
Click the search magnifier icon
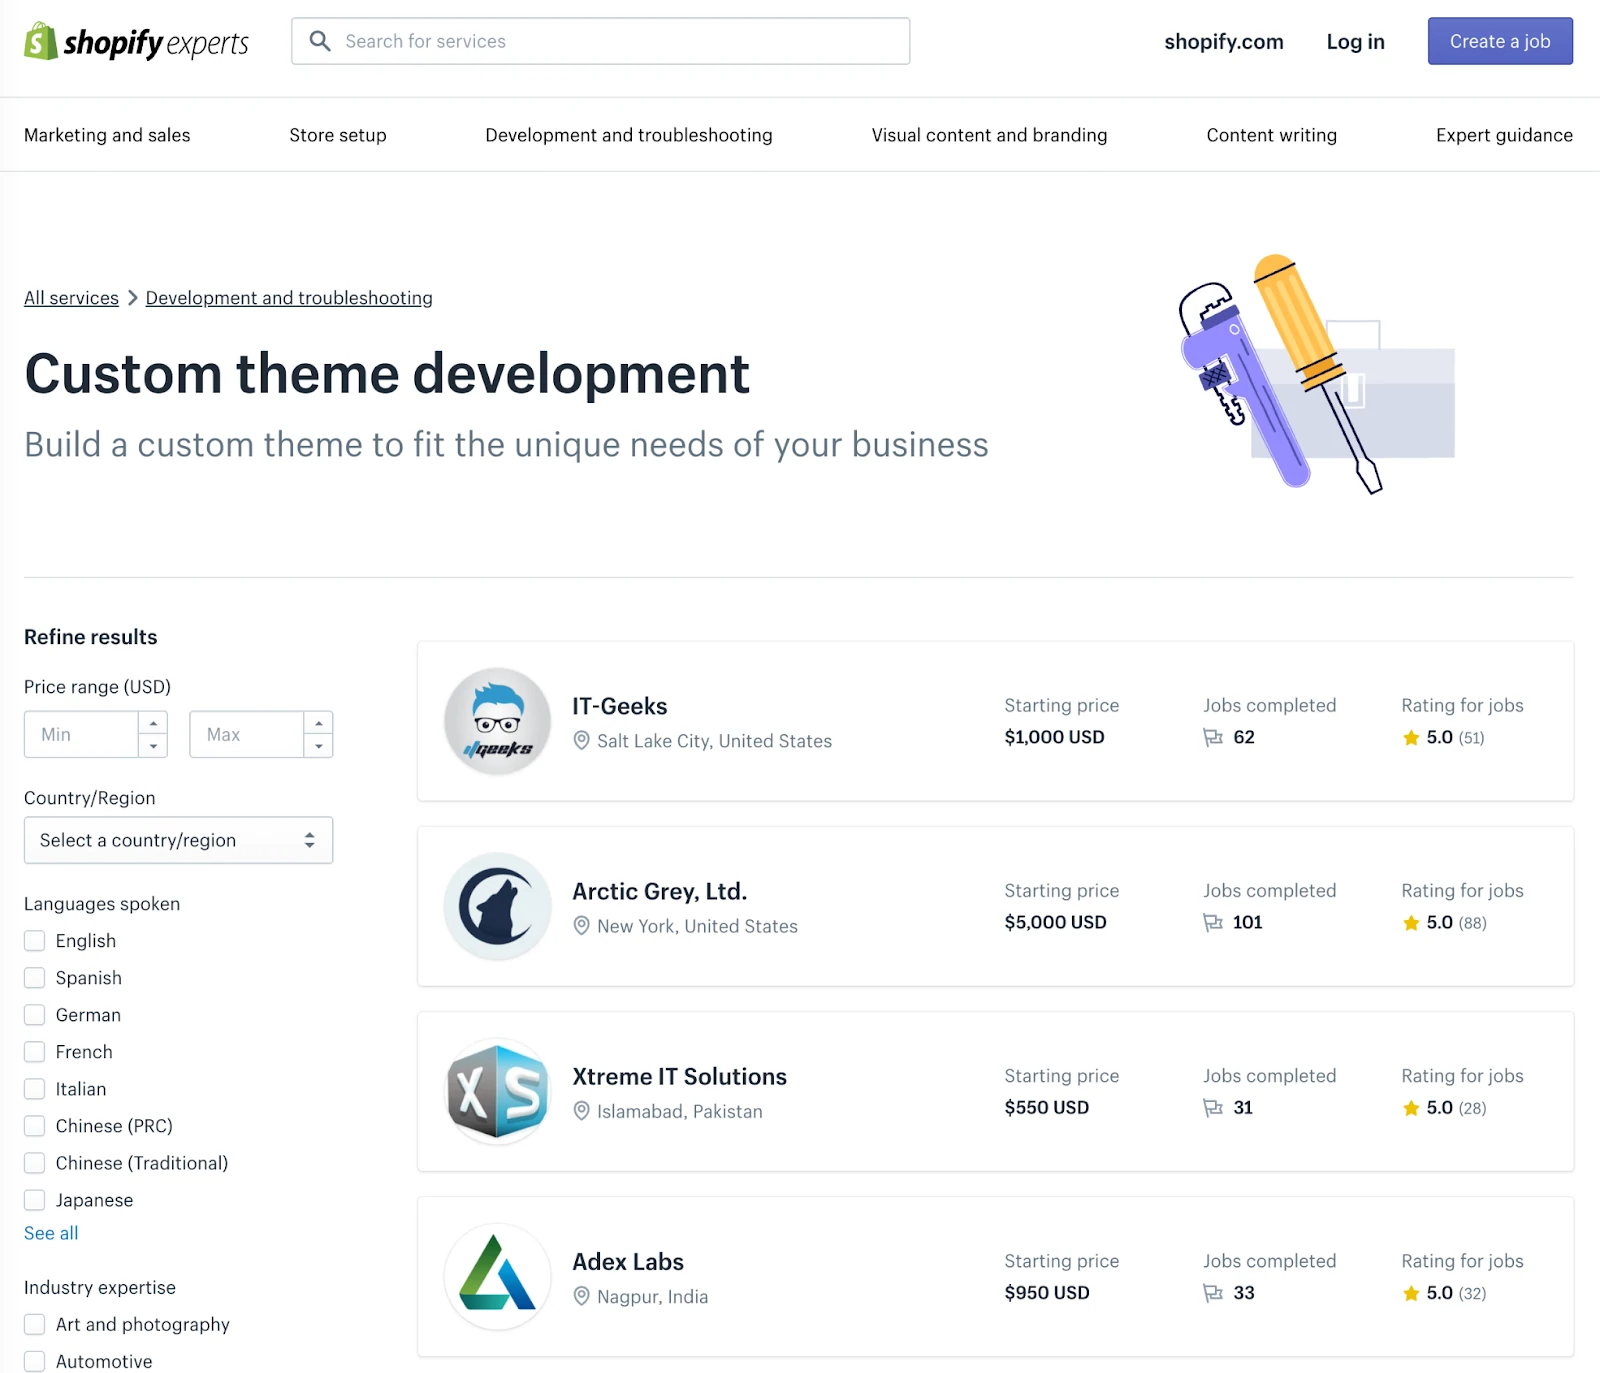320,41
